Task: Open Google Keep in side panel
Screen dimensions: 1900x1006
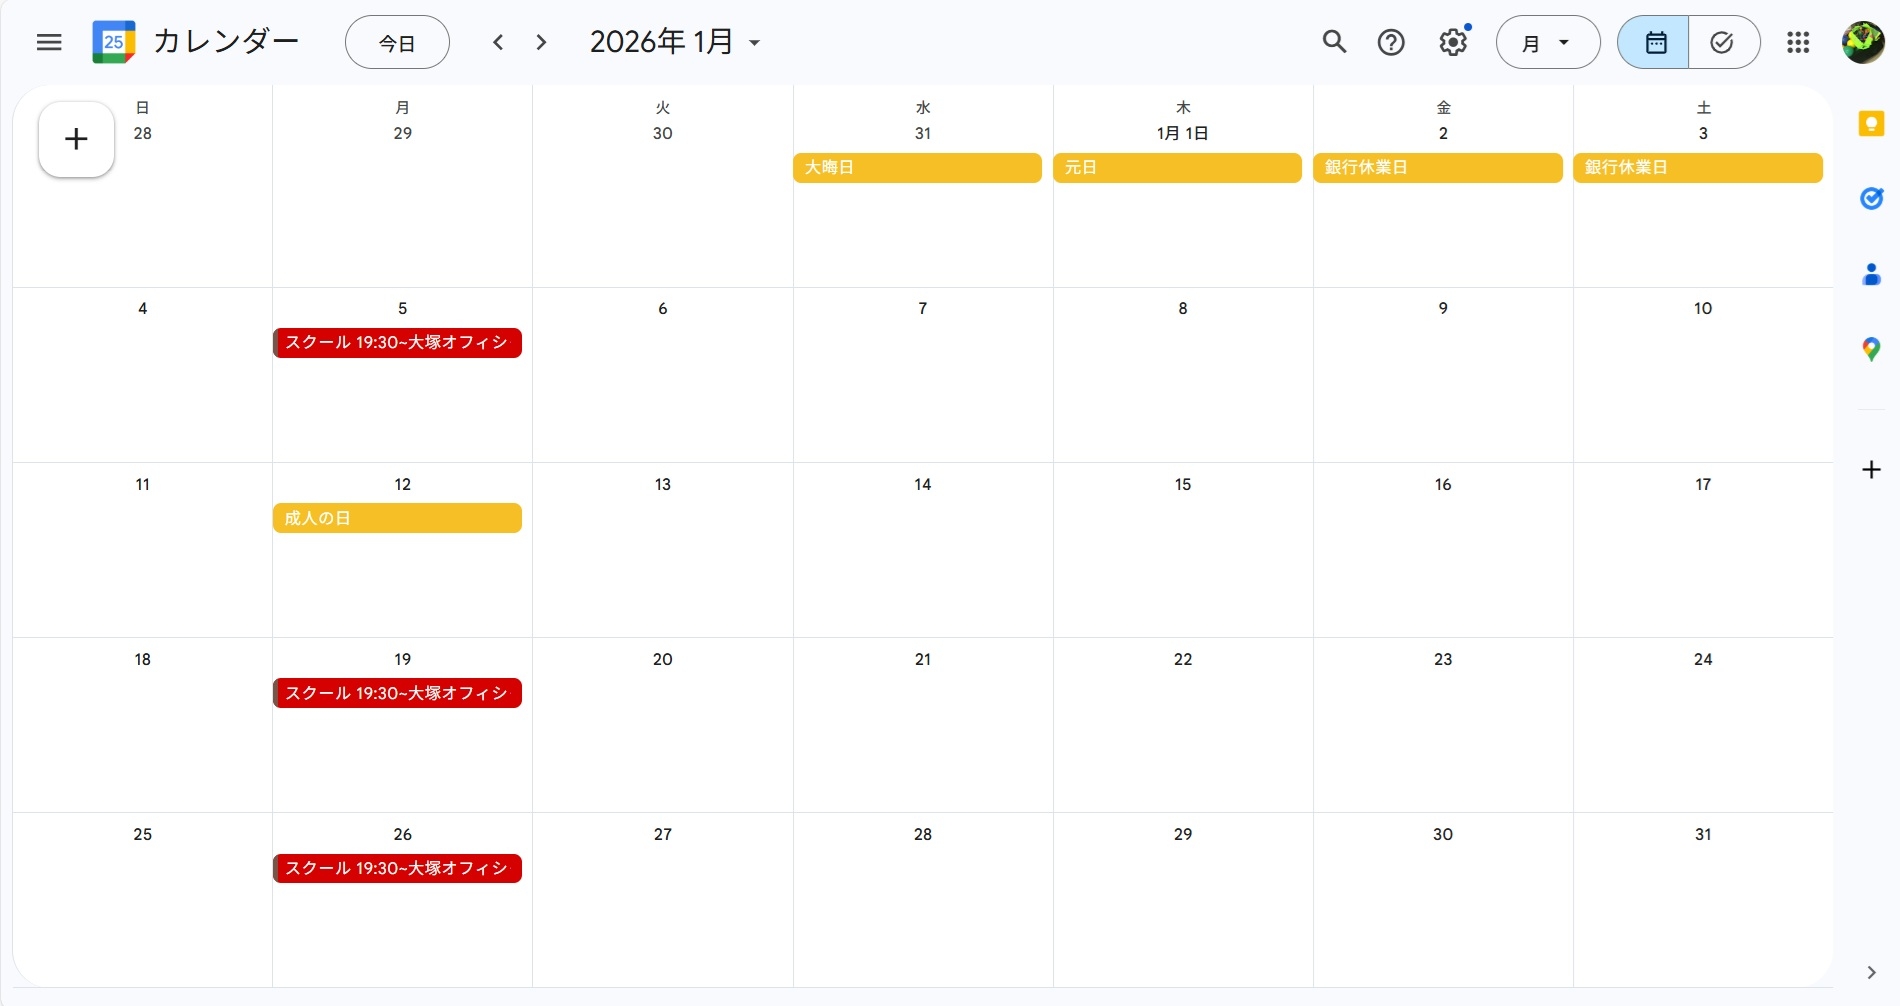Action: pyautogui.click(x=1871, y=124)
